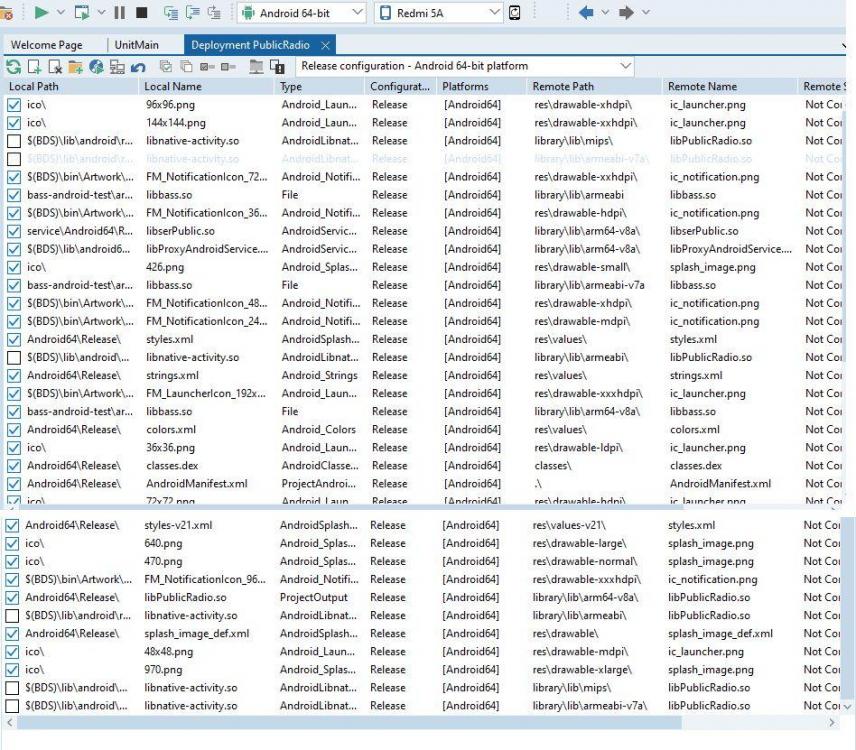The height and width of the screenshot is (750, 856).
Task: Click the horizontal scrollbar thumb
Action: 349,723
